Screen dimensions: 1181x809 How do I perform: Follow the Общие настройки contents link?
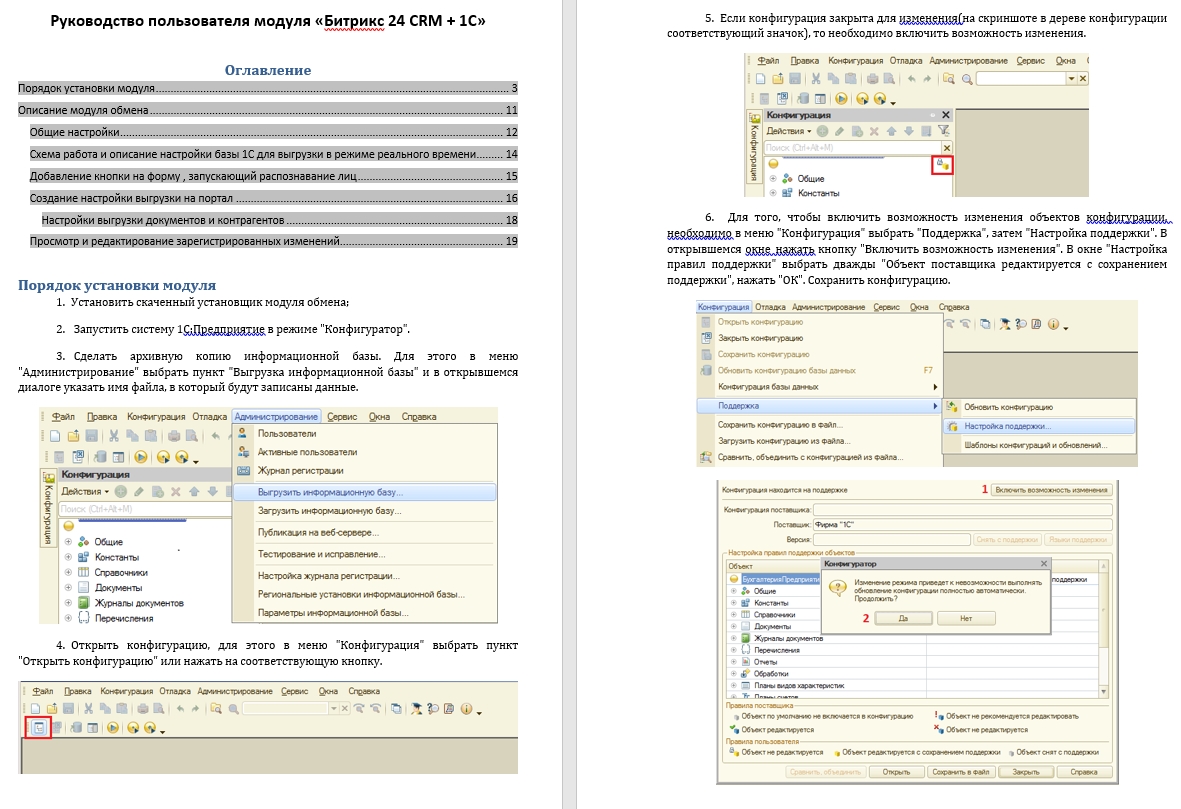(273, 132)
